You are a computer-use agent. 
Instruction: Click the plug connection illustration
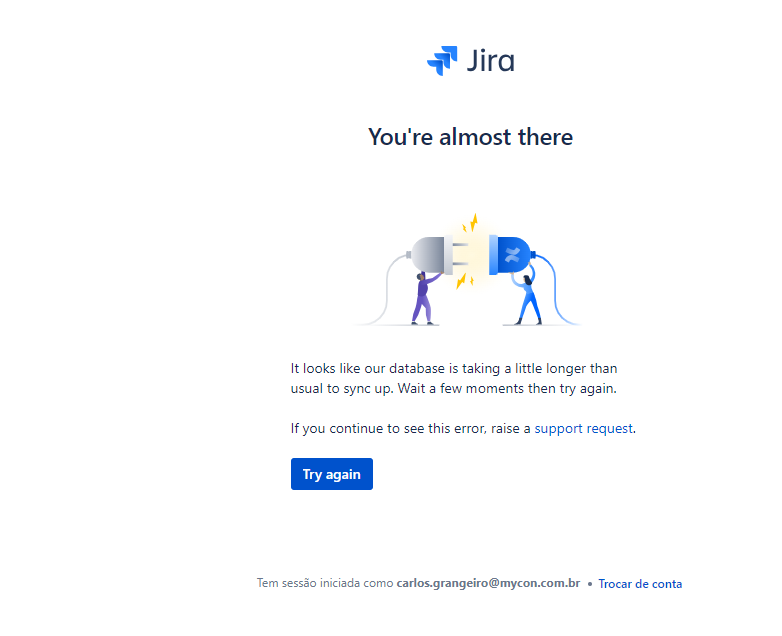tap(468, 269)
